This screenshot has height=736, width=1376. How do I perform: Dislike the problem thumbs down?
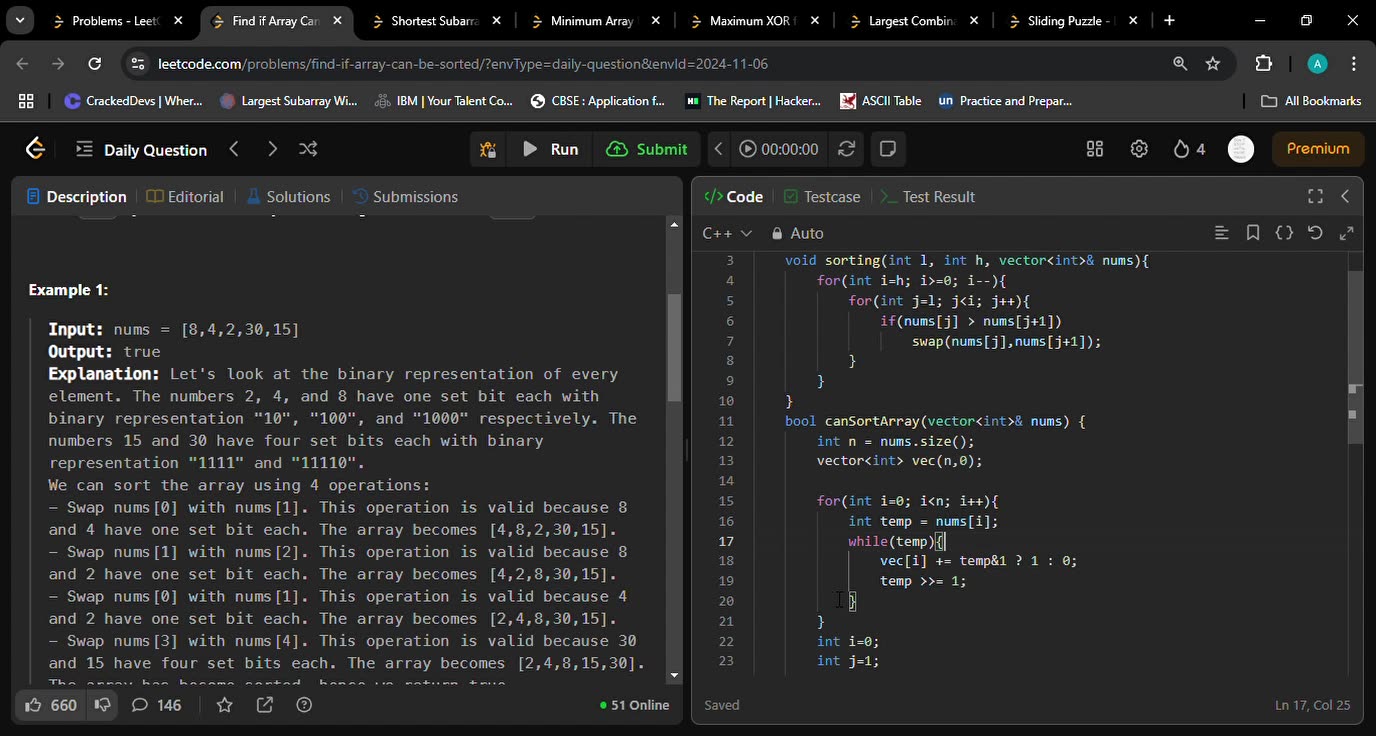pyautogui.click(x=102, y=705)
